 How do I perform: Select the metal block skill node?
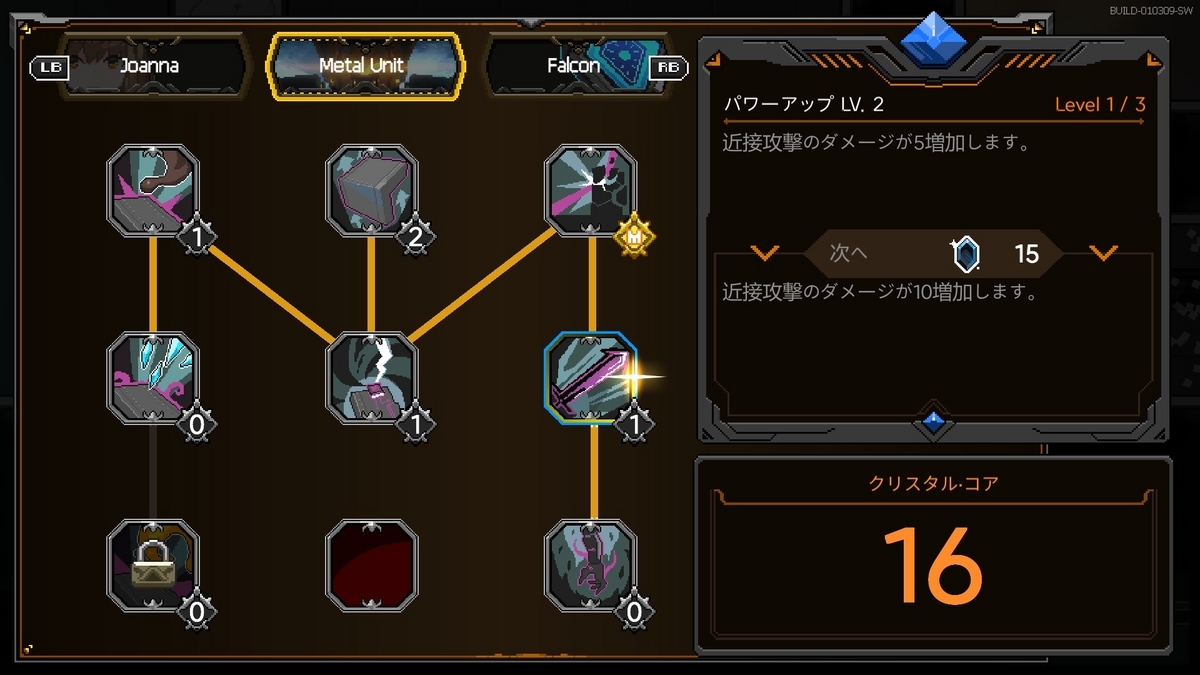coord(371,190)
